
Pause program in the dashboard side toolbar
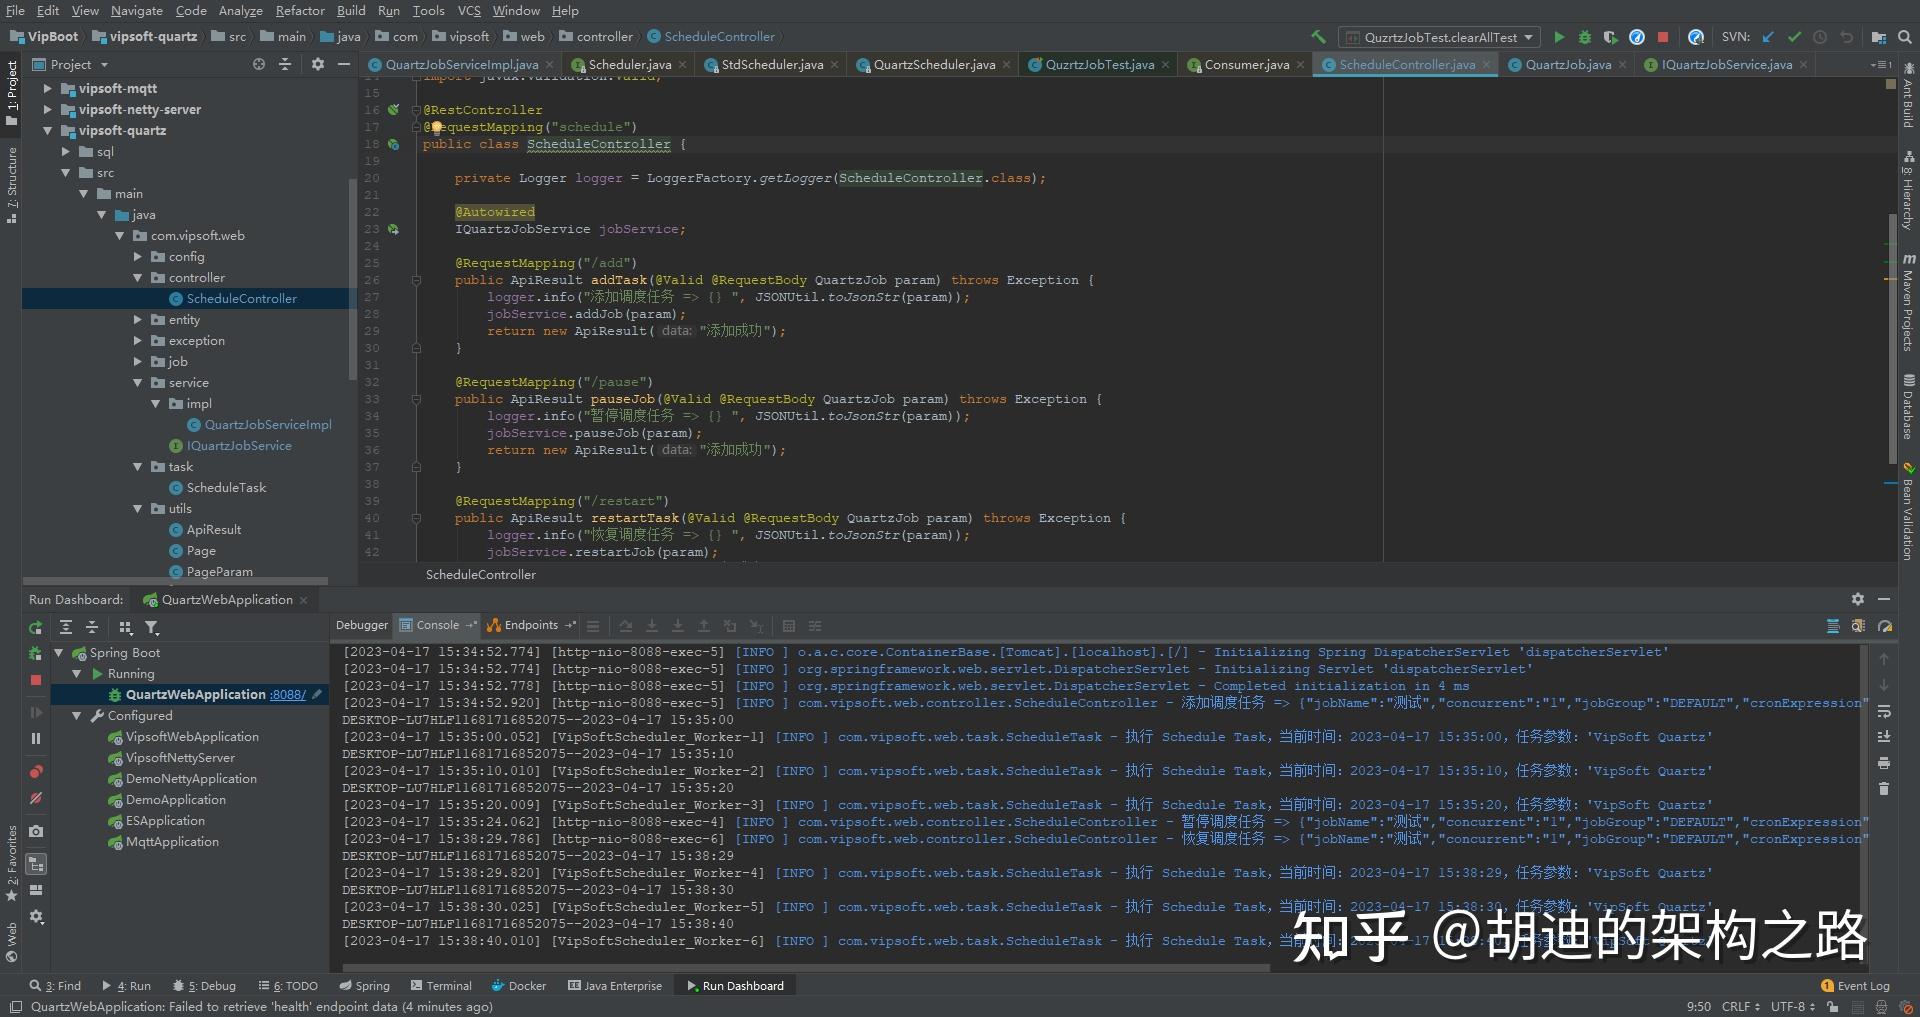click(x=36, y=738)
